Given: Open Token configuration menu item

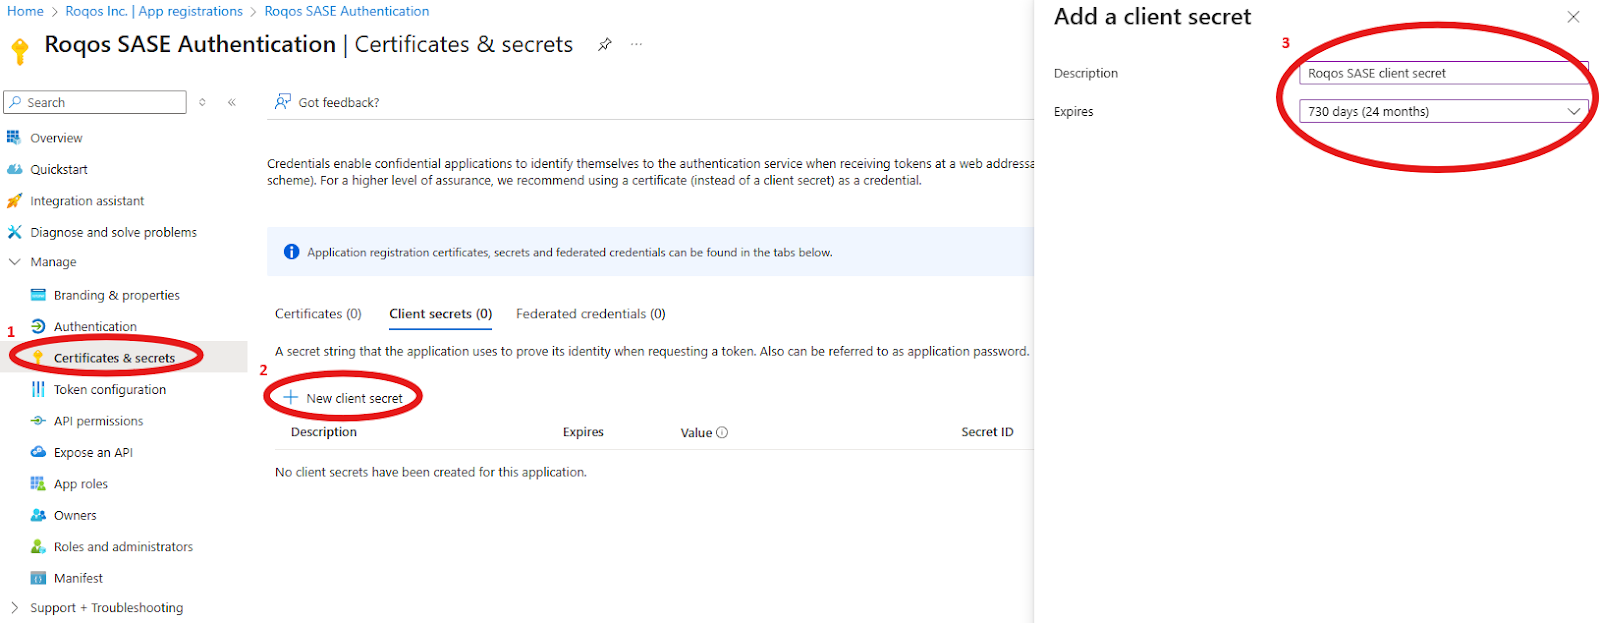Looking at the screenshot, I should [x=110, y=390].
